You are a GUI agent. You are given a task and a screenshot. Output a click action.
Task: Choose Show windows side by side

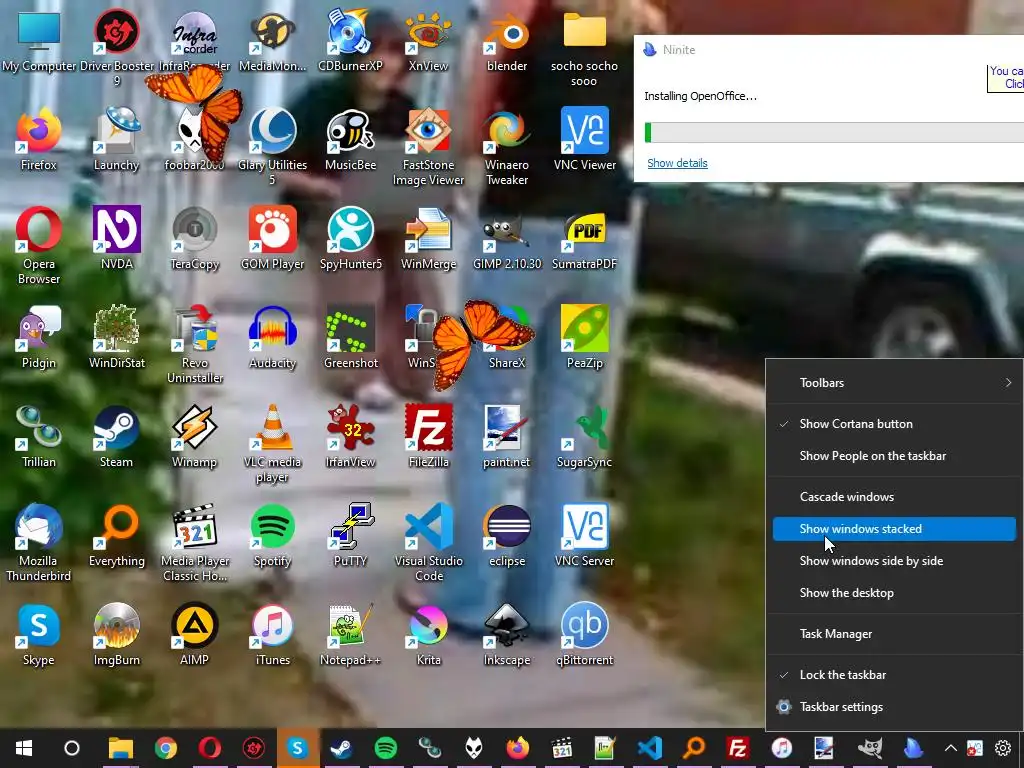click(894, 561)
